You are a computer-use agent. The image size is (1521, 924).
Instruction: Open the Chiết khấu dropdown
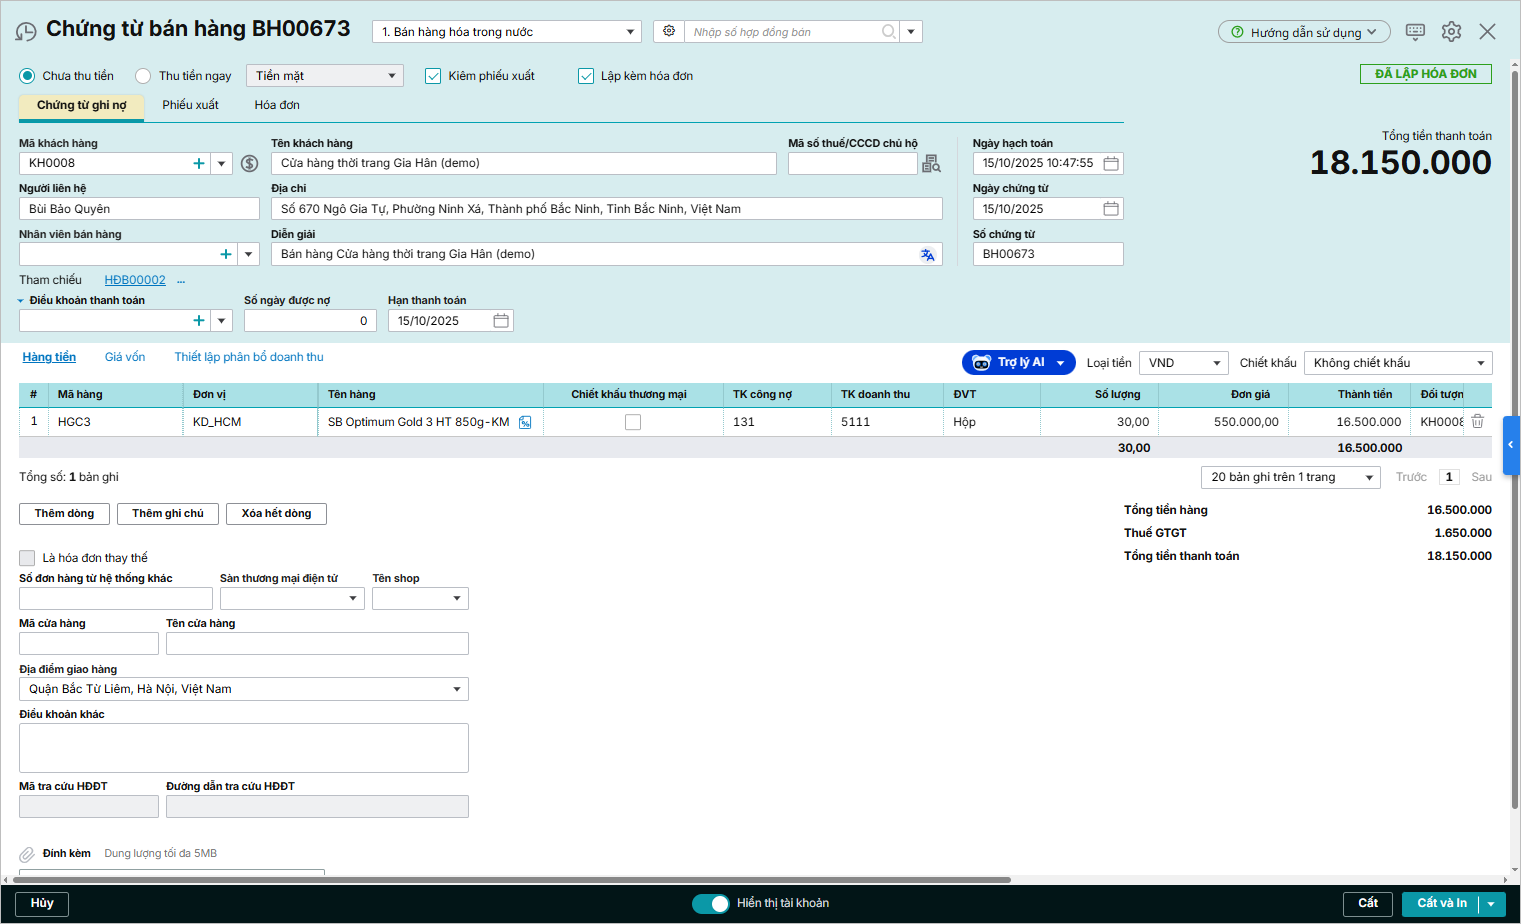click(1397, 363)
